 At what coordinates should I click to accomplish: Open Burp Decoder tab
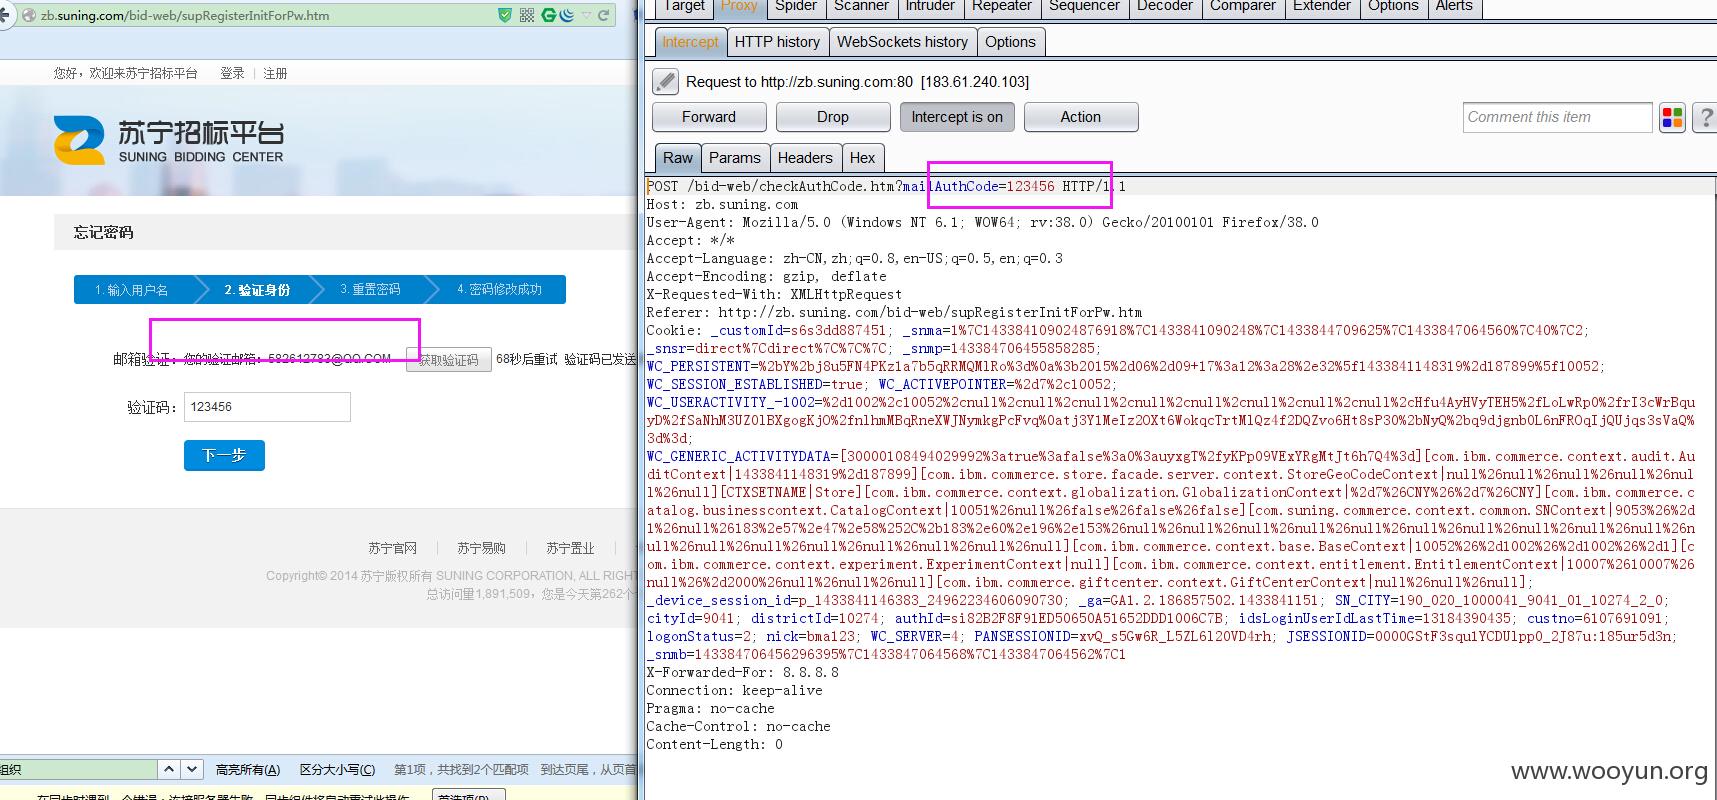tap(1165, 7)
